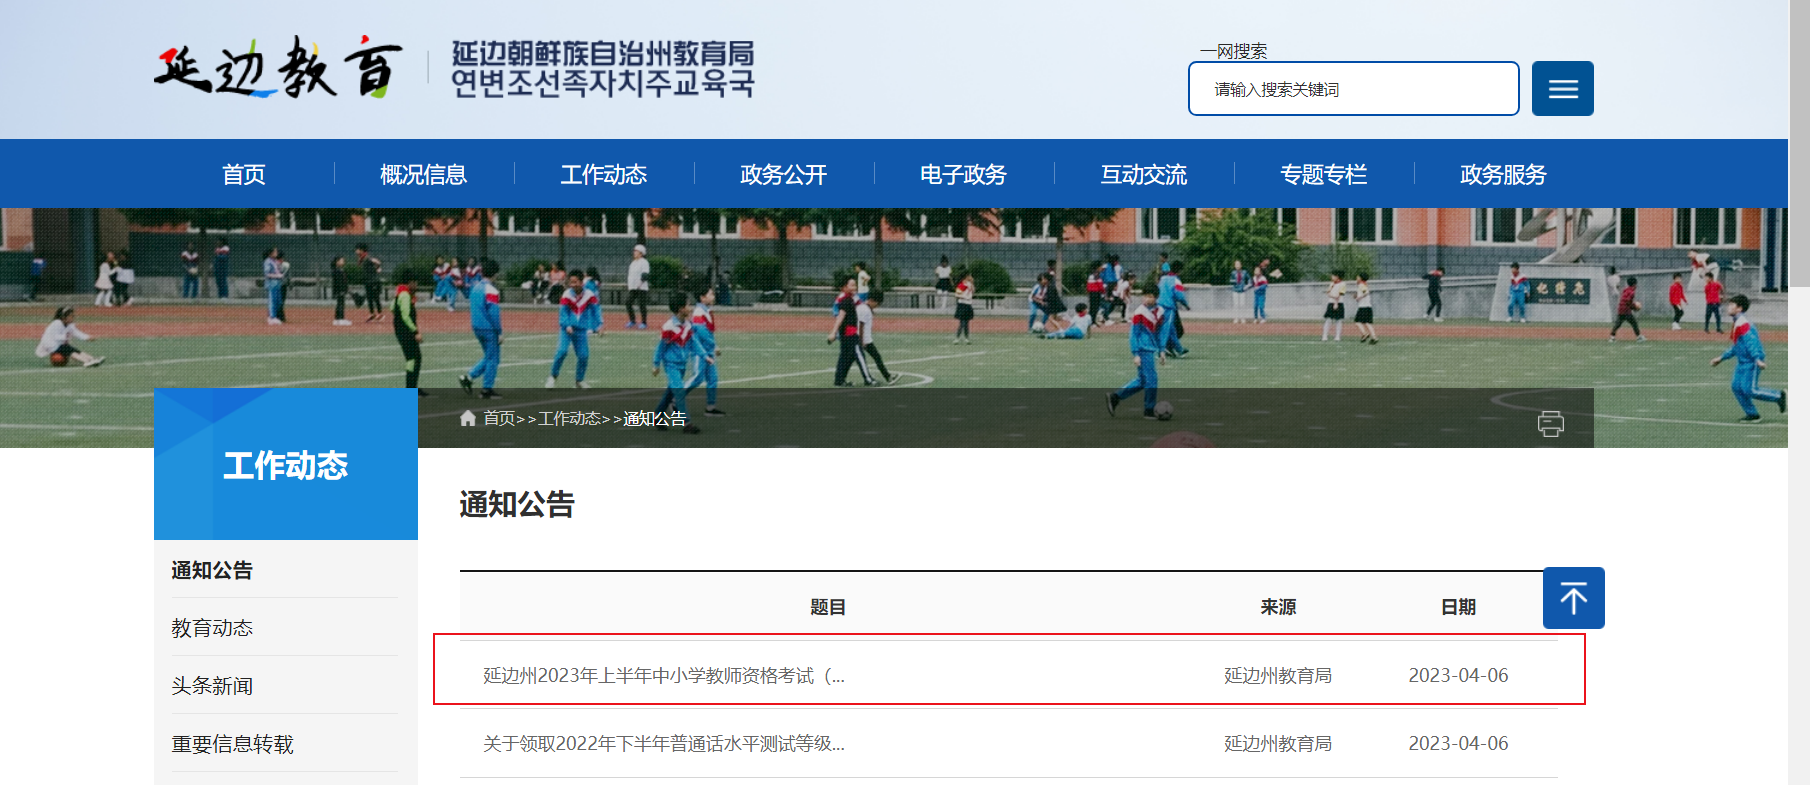This screenshot has height=785, width=1810.
Task: Click the 题目 column header
Action: [x=828, y=607]
